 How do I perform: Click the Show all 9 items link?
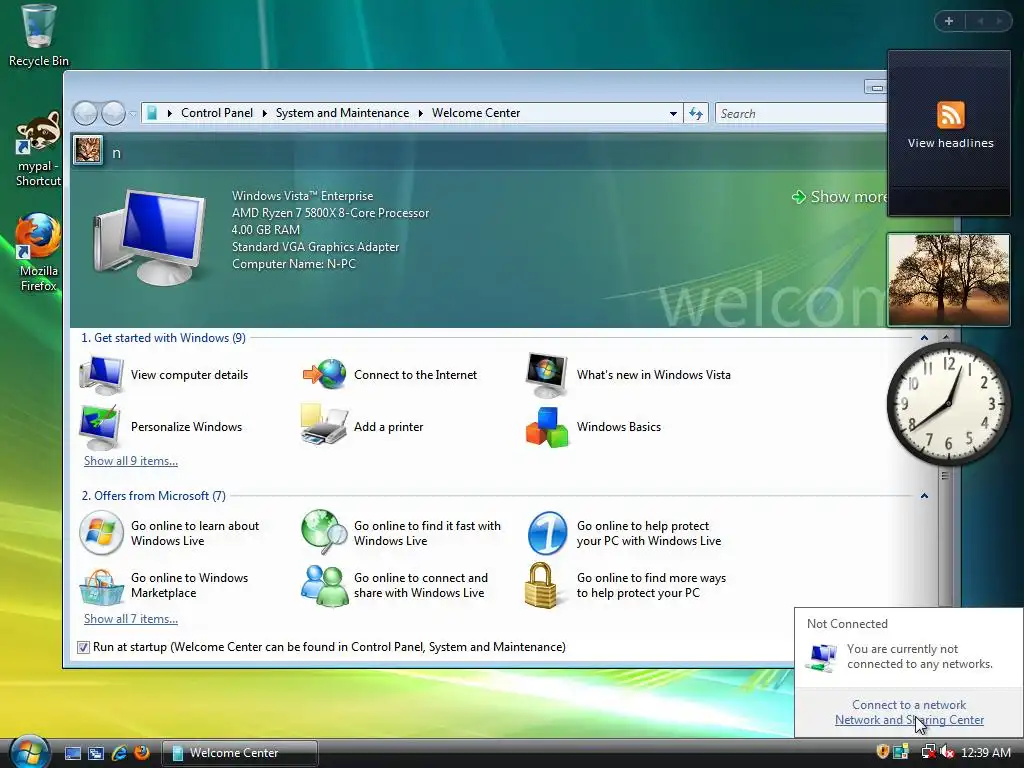tap(131, 461)
